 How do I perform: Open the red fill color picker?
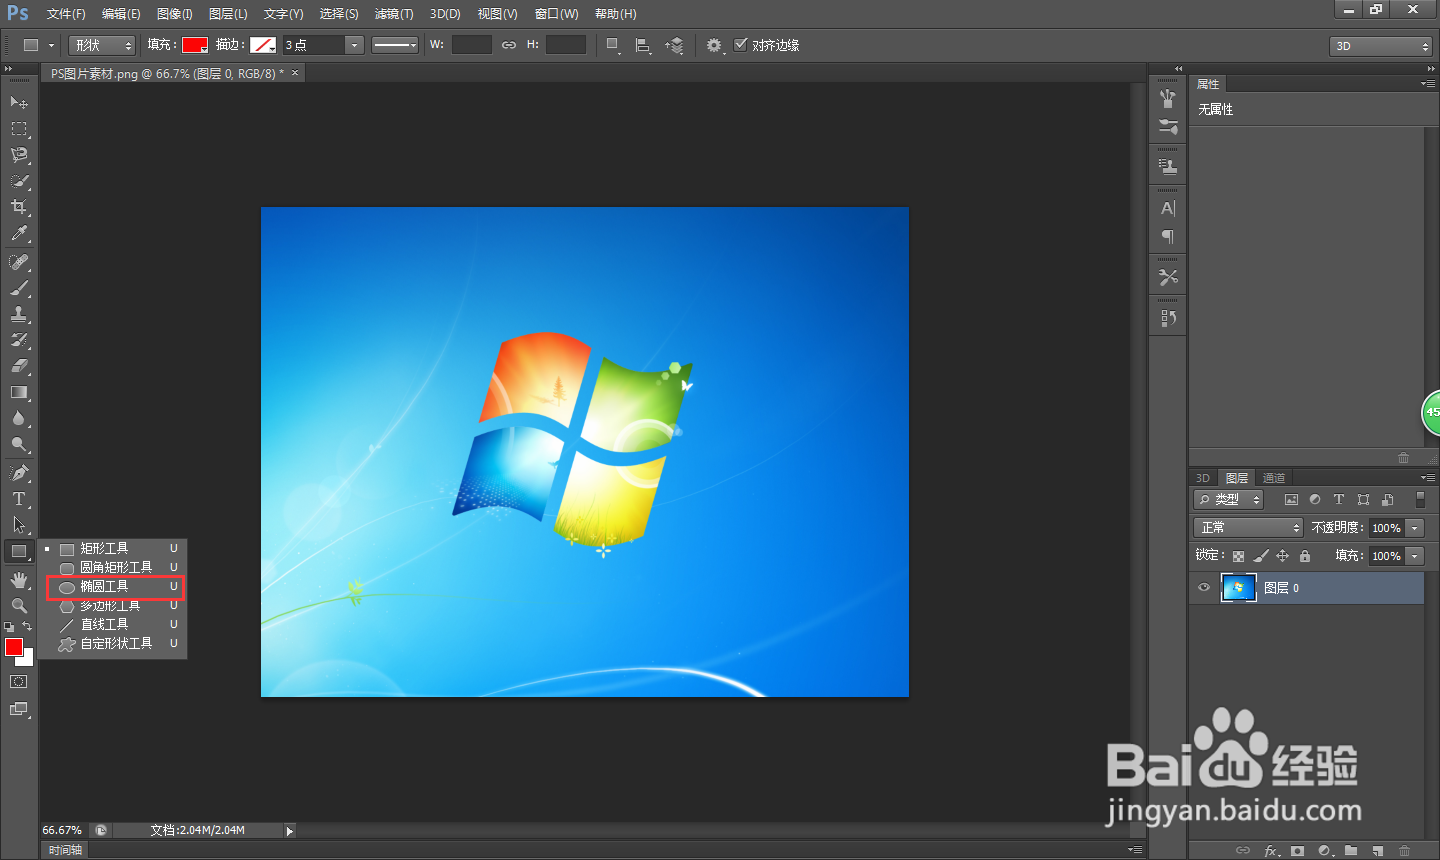[195, 45]
